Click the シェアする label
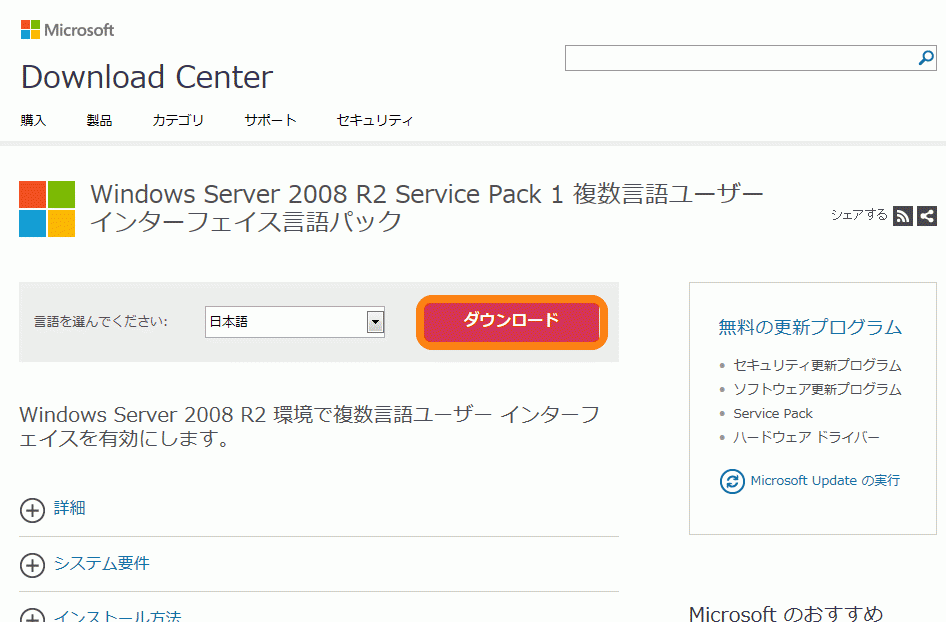The width and height of the screenshot is (946, 622). tap(859, 215)
